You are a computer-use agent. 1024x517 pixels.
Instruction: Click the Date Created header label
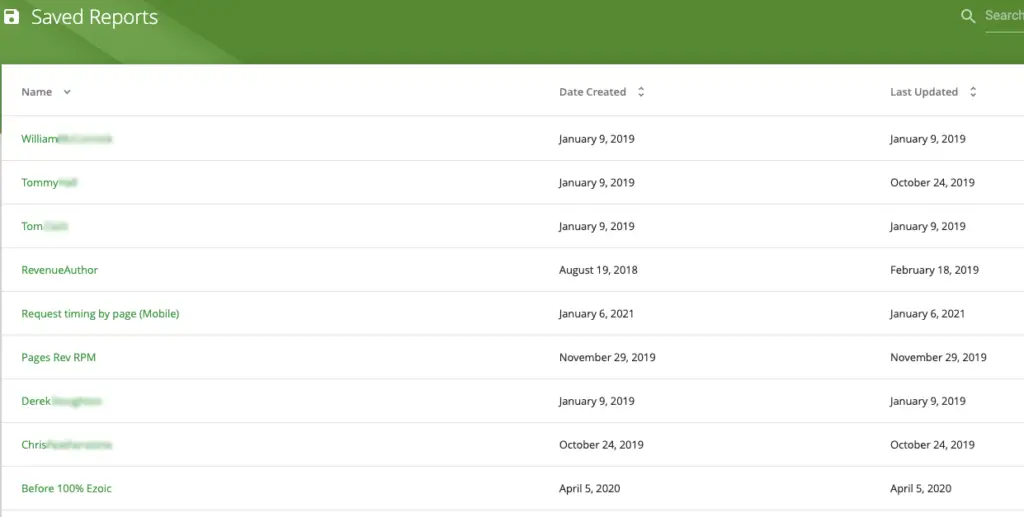pyautogui.click(x=592, y=92)
